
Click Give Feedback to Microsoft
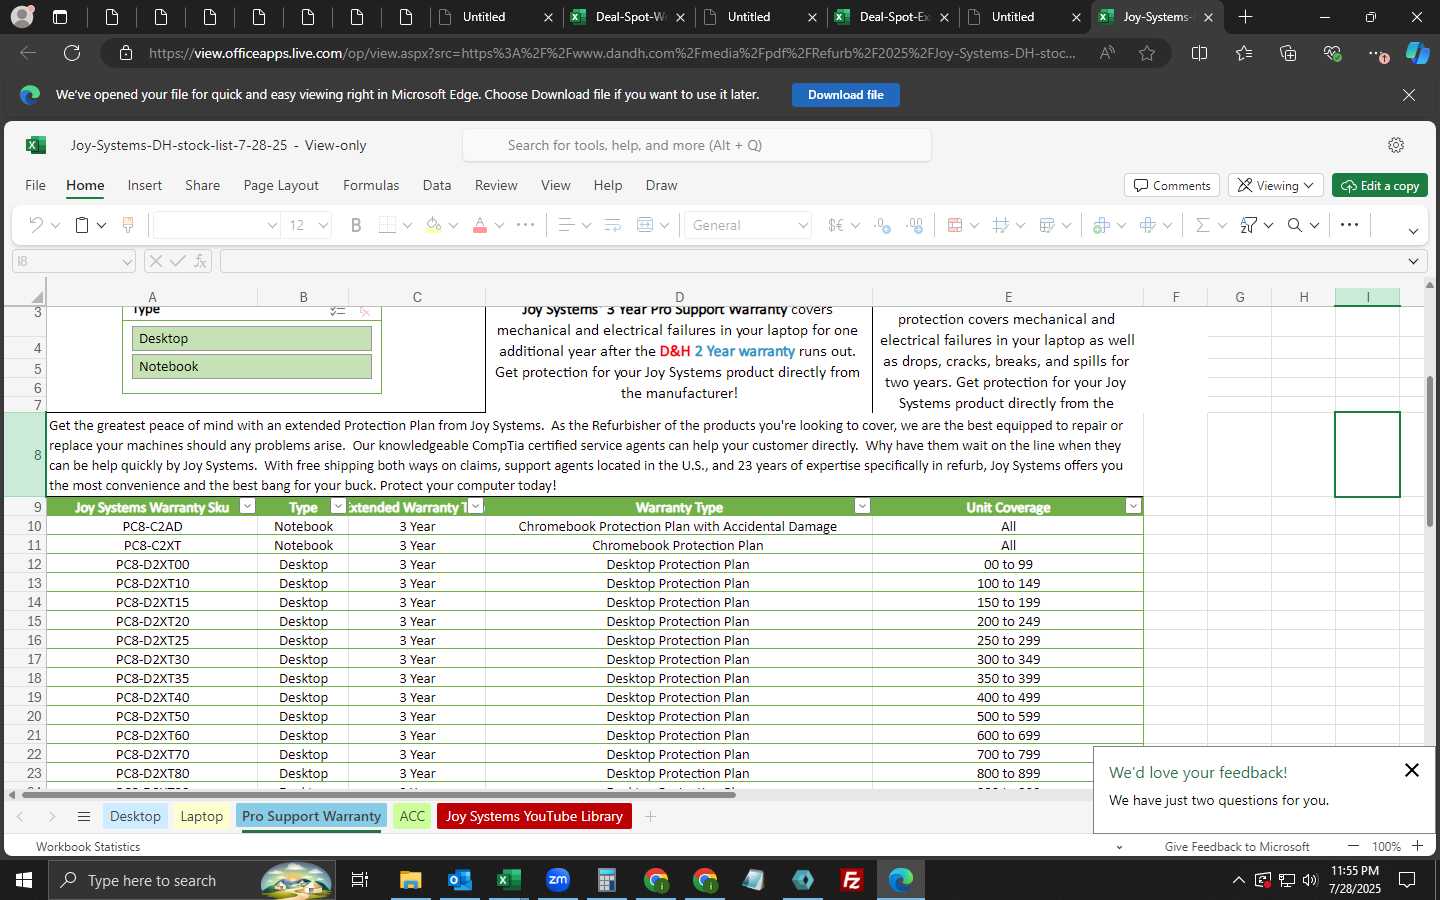pos(1237,846)
